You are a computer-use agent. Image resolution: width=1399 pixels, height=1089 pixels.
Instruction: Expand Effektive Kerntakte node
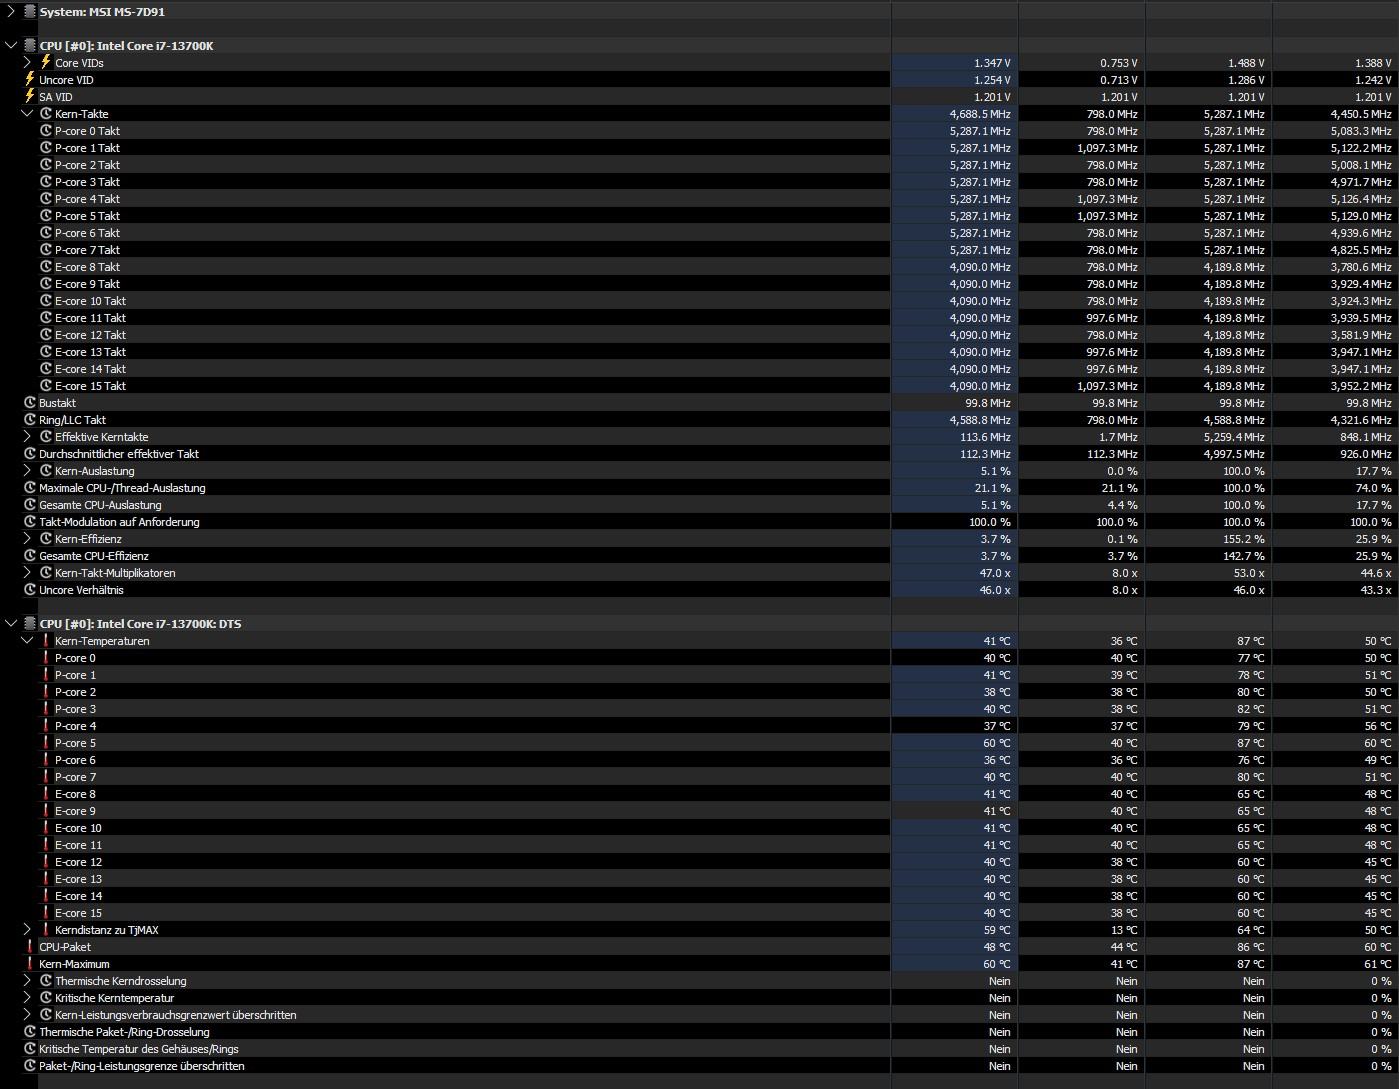pos(27,437)
